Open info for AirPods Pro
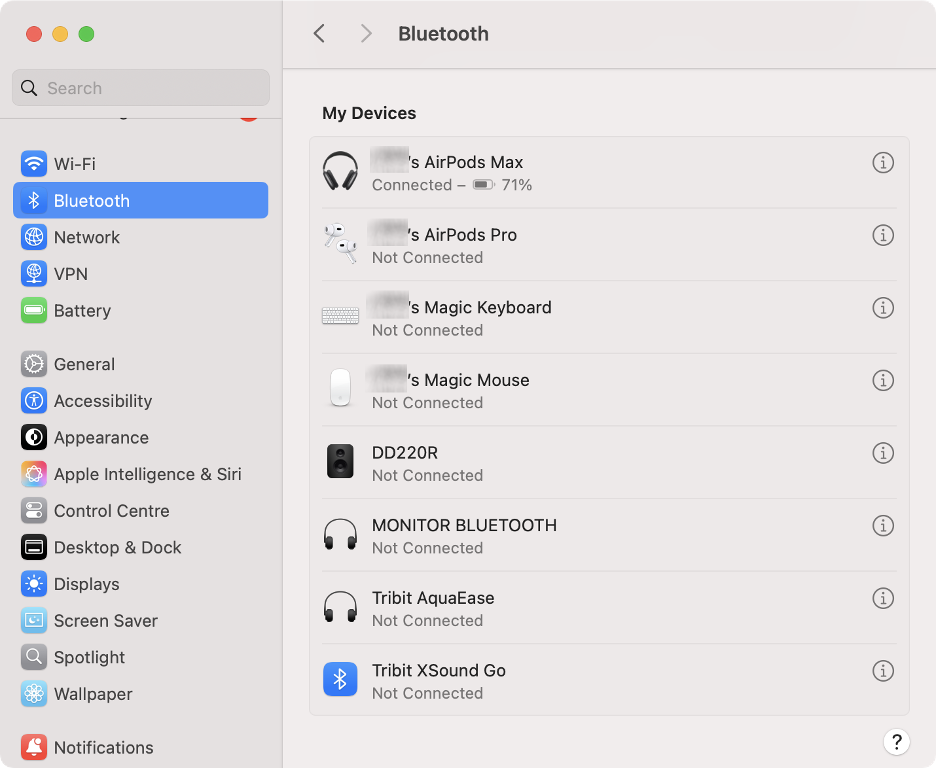936x768 pixels. pos(883,235)
